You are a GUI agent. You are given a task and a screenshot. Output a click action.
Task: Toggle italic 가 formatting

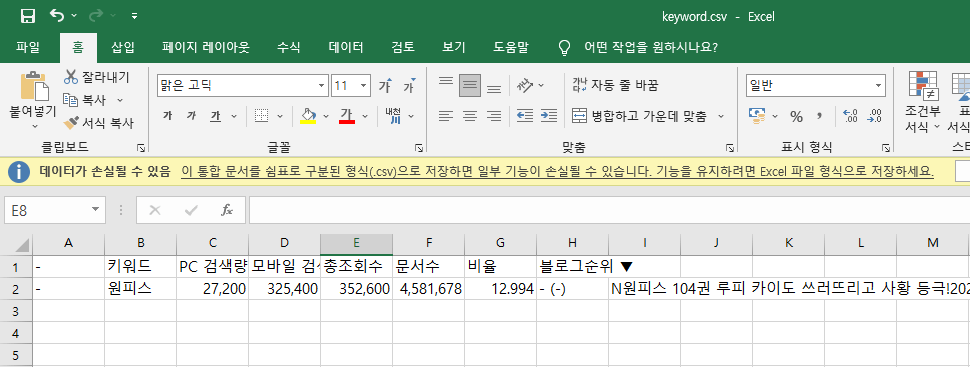[191, 116]
